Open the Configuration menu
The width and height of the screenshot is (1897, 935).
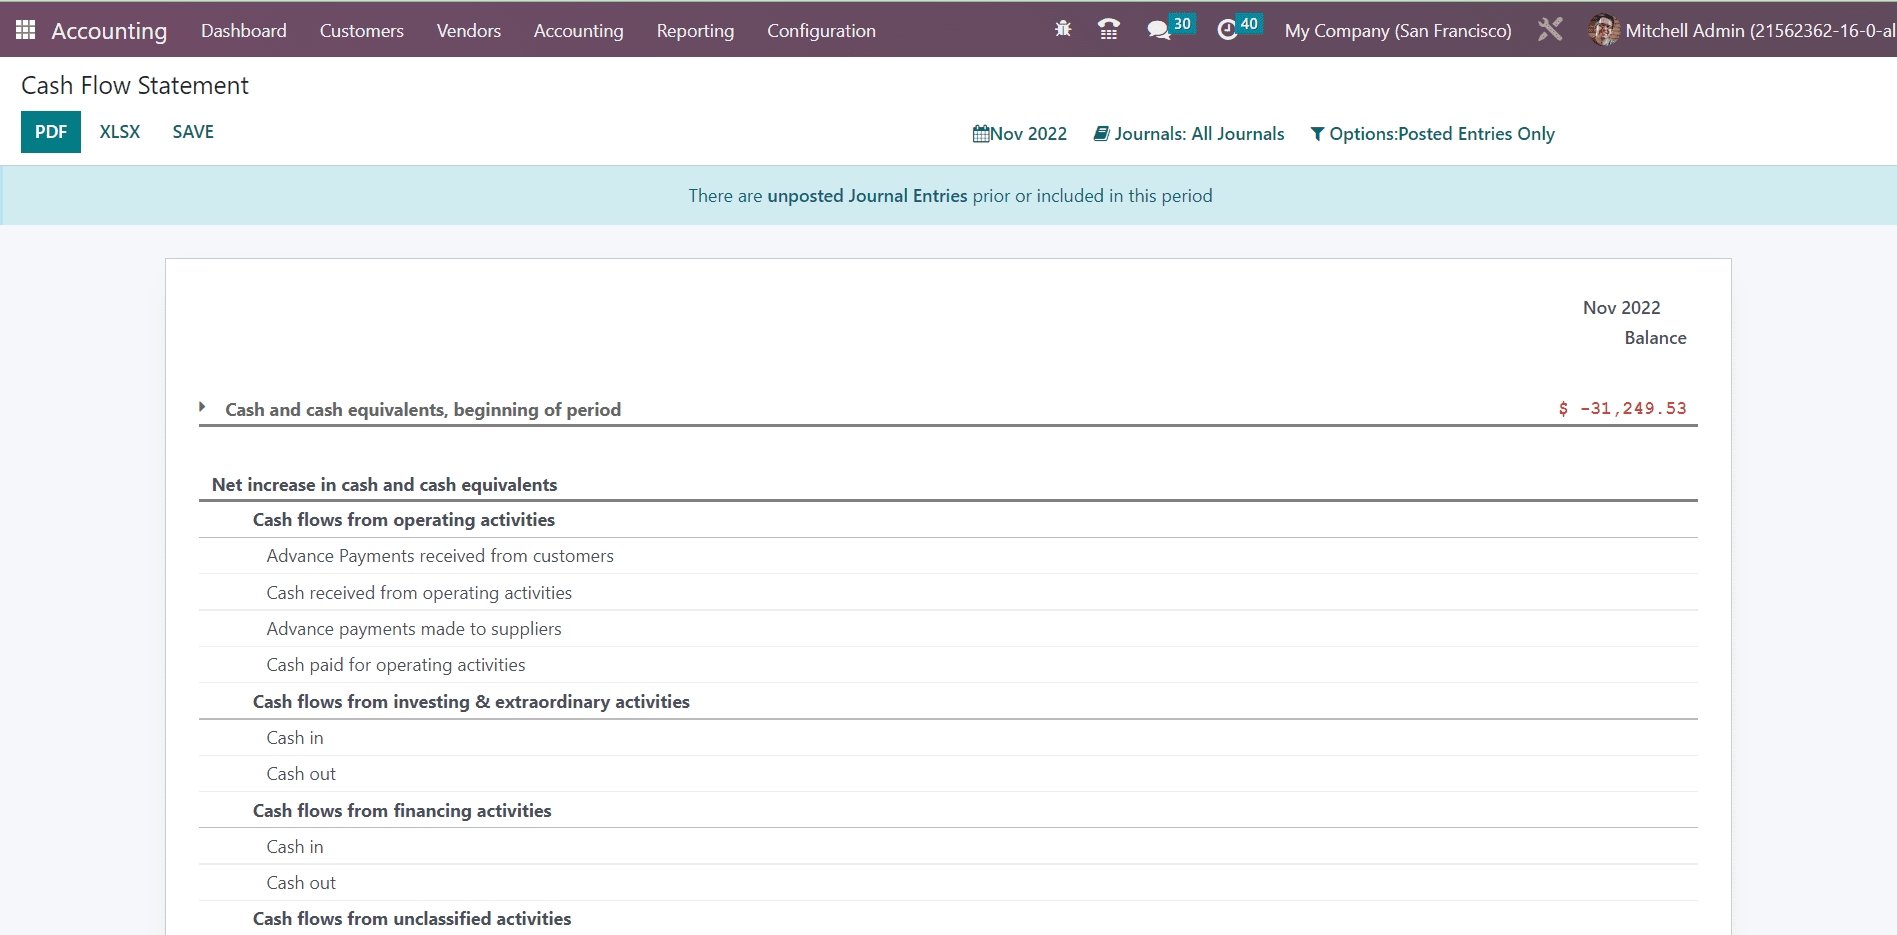821,31
